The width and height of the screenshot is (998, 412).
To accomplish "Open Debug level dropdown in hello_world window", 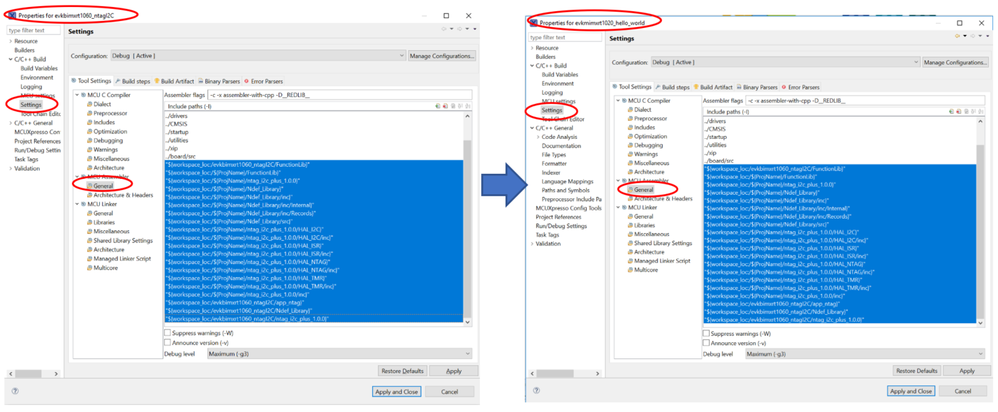I will pyautogui.click(x=864, y=354).
